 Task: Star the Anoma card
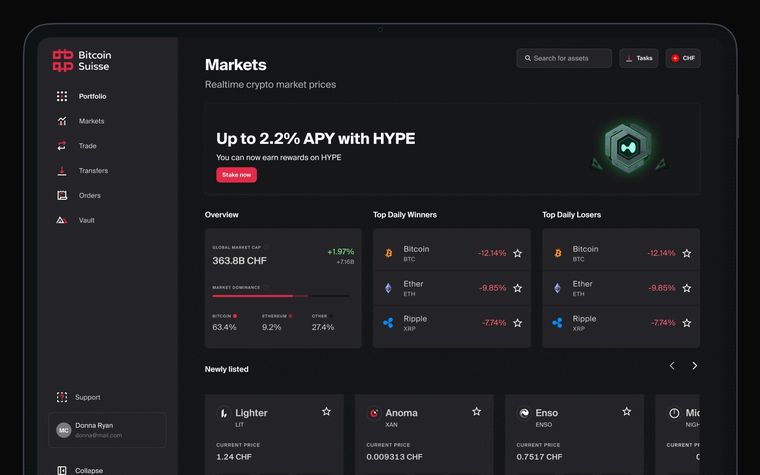(x=477, y=412)
